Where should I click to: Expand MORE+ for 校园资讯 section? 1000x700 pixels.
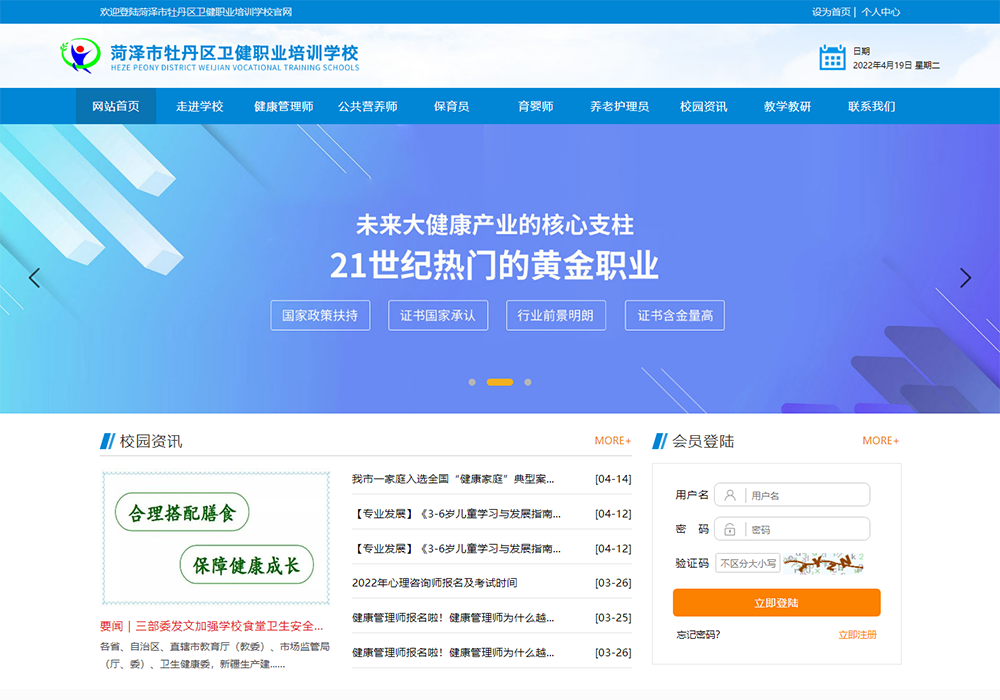point(612,441)
